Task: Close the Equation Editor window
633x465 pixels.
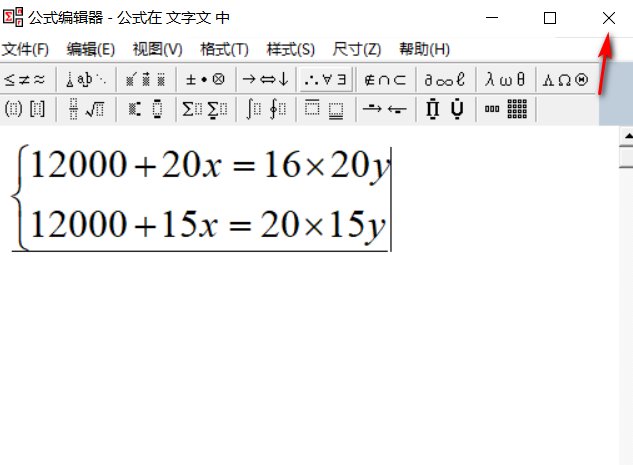Action: click(x=609, y=18)
